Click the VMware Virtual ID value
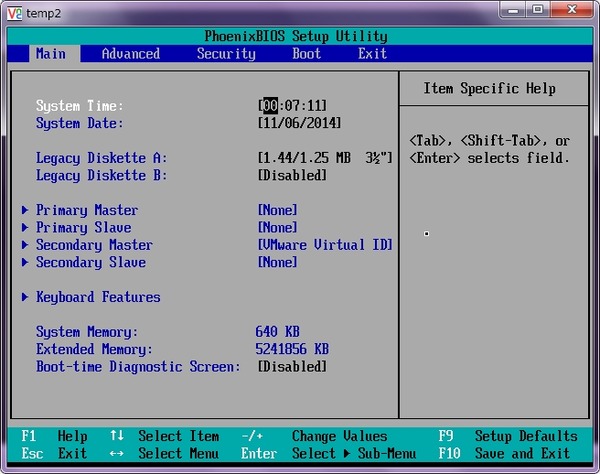Screen dimensions: 600x474 tap(325, 245)
